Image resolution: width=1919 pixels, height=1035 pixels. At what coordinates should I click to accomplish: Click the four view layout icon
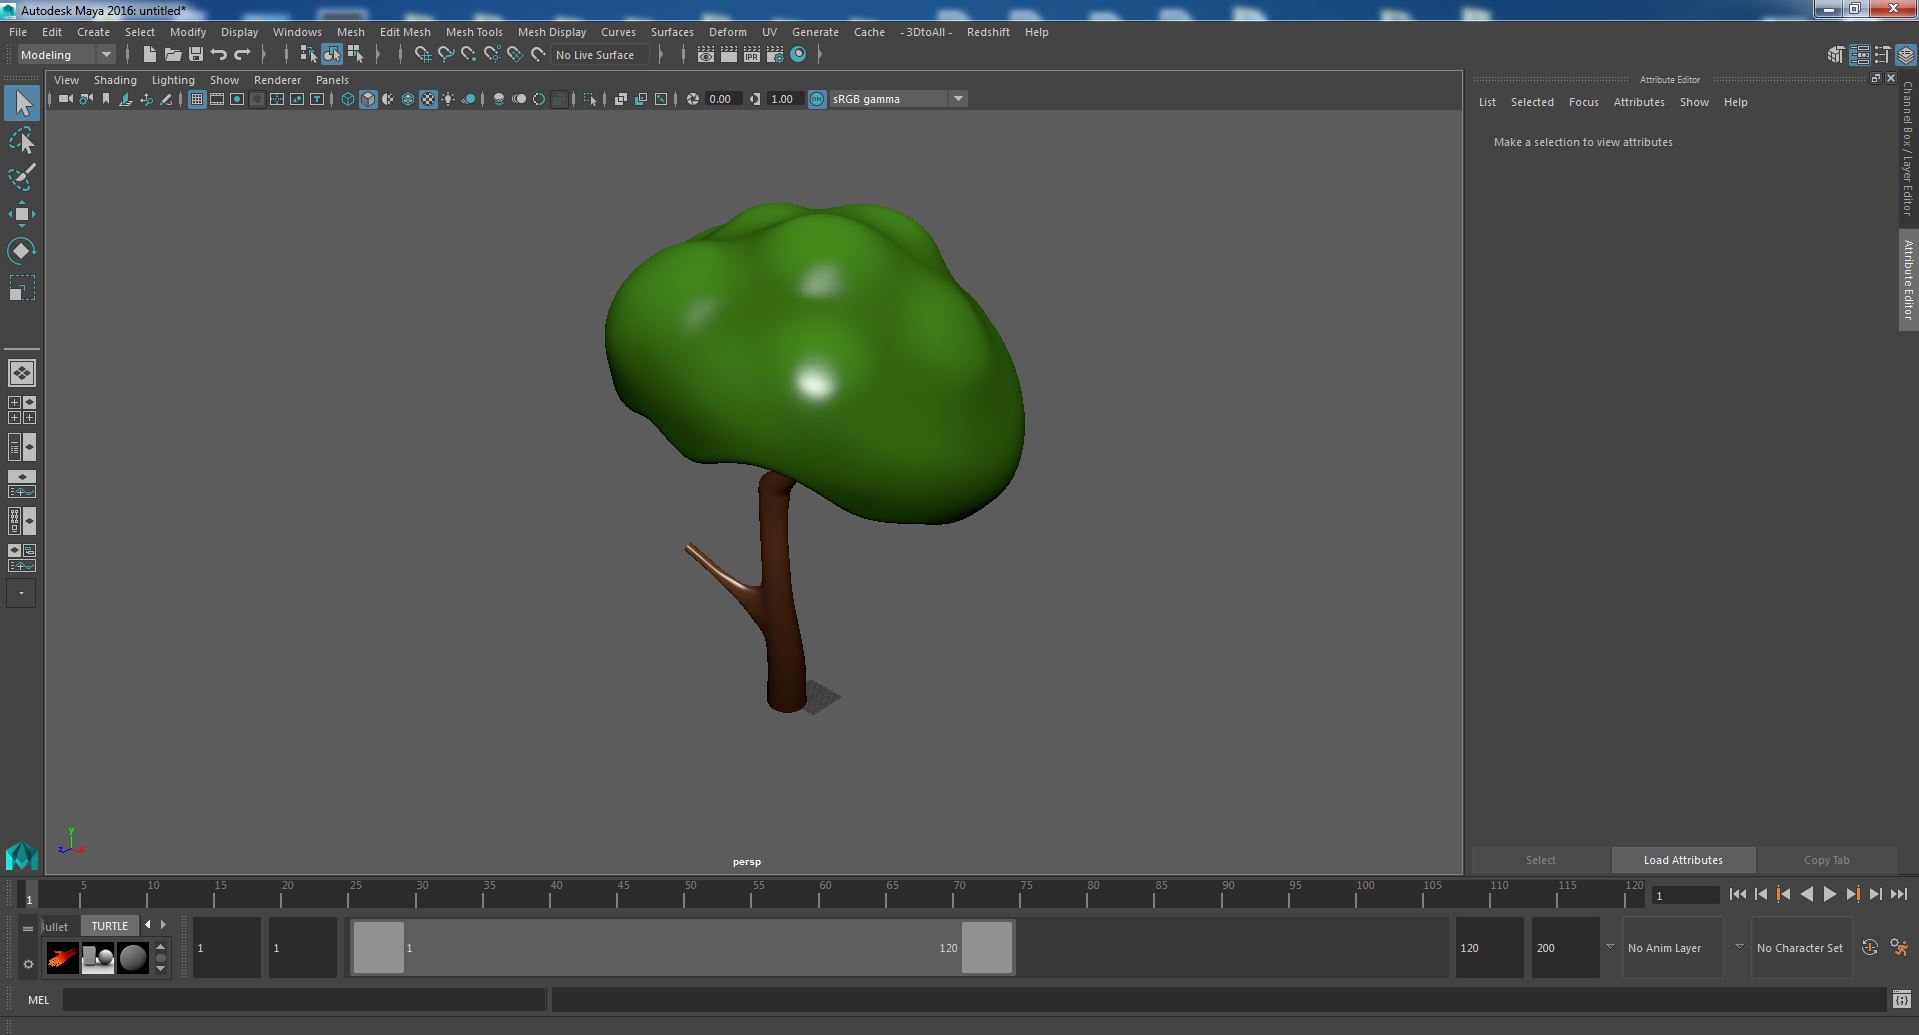tap(22, 410)
